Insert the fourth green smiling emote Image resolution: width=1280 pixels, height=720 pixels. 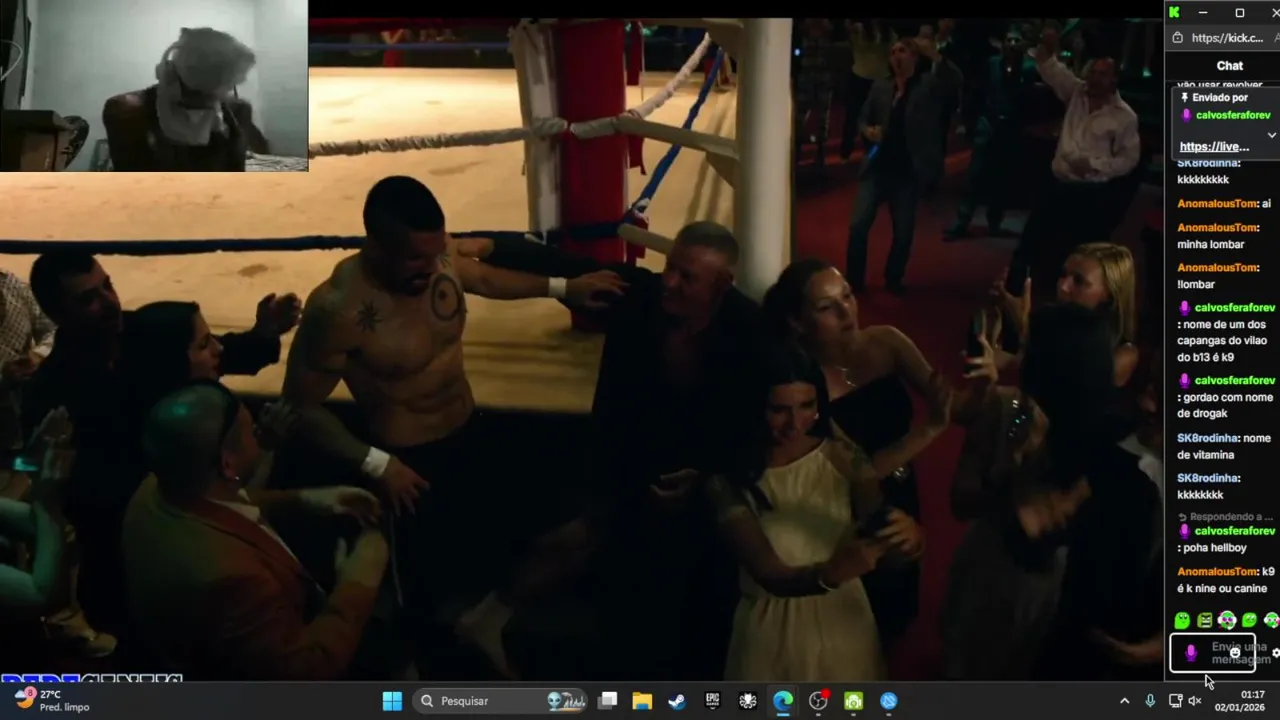click(x=1249, y=621)
